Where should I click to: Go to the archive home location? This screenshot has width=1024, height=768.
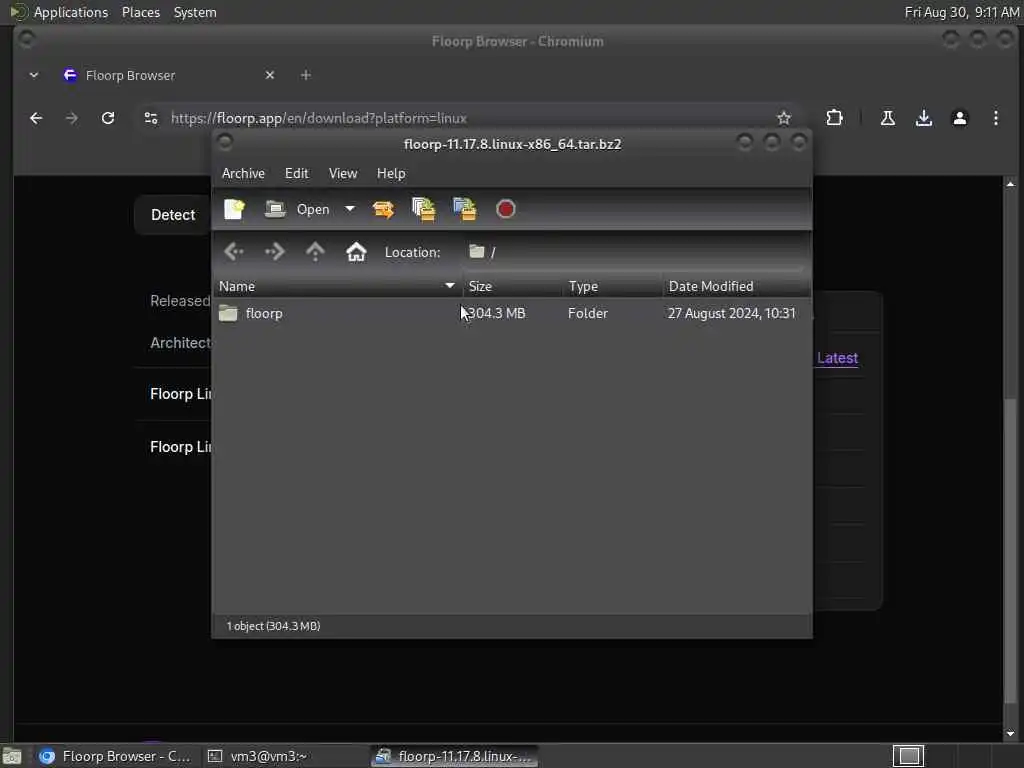356,251
